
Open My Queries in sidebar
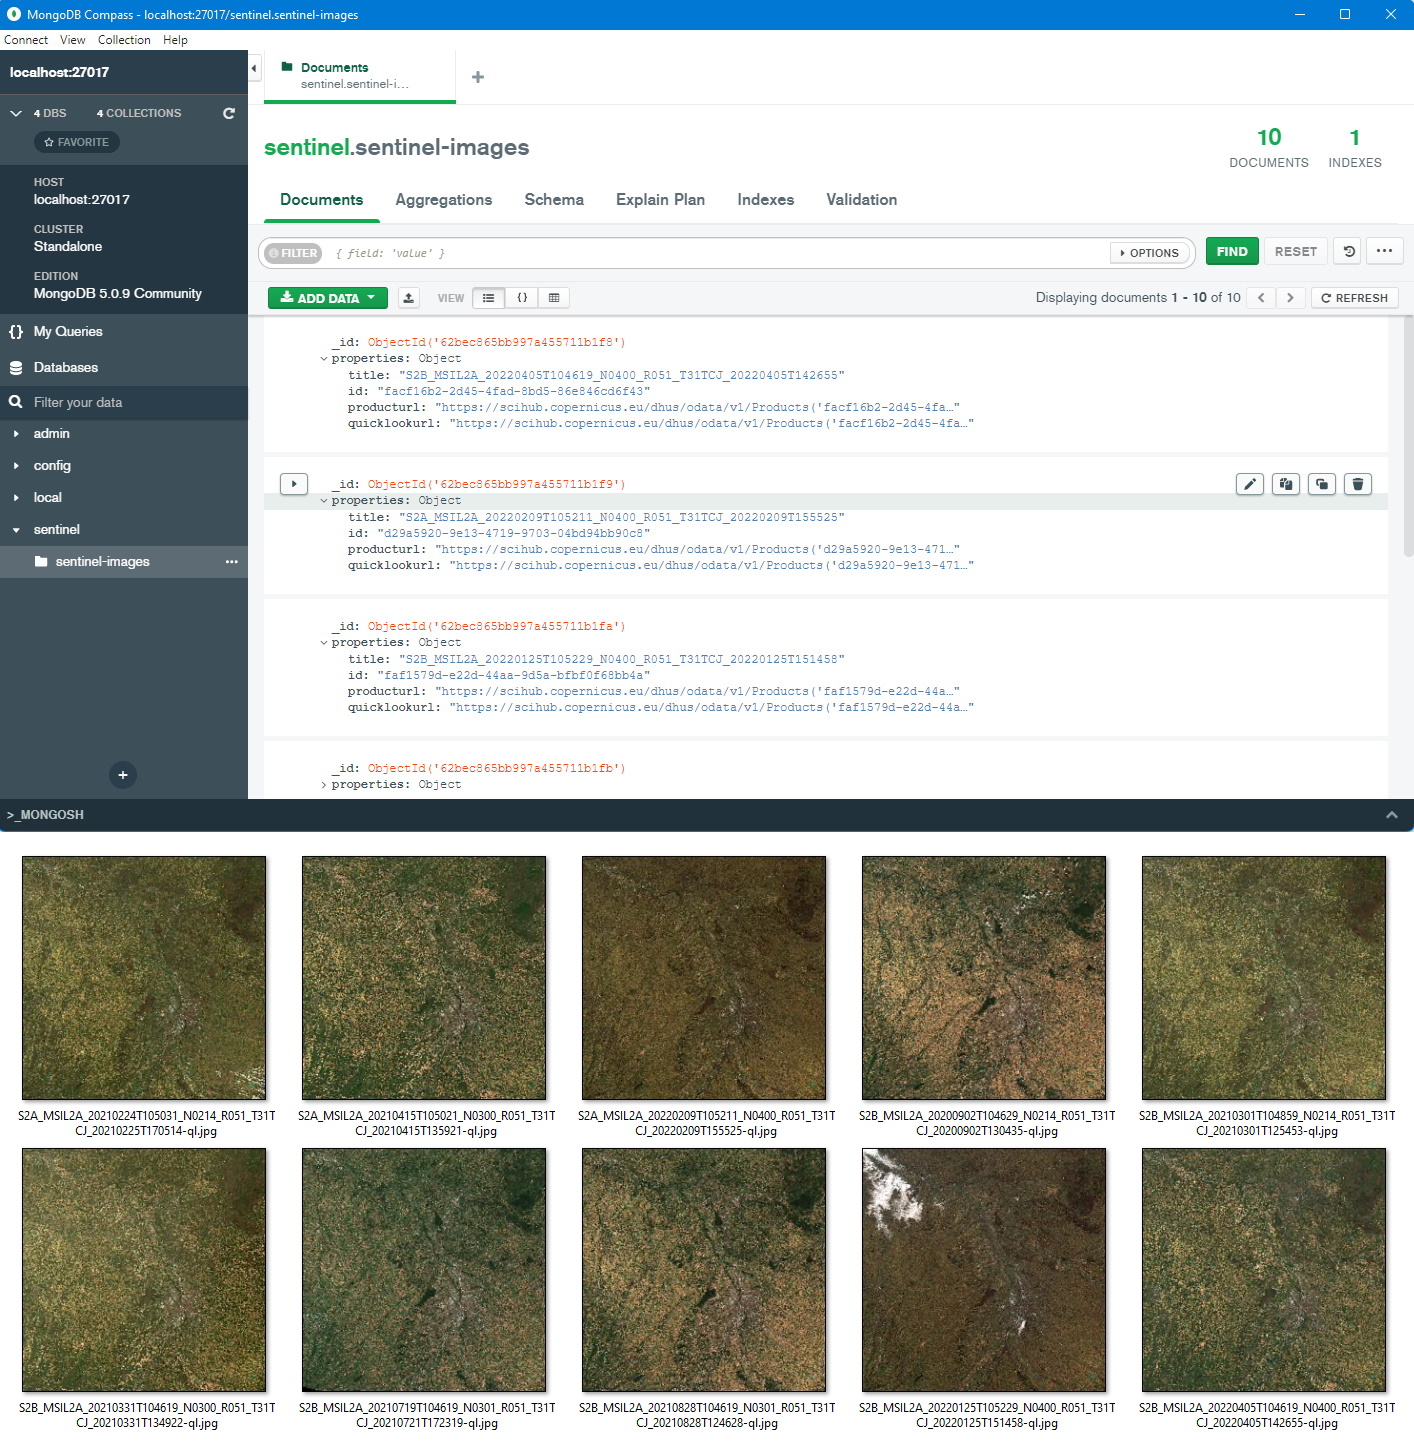click(68, 331)
